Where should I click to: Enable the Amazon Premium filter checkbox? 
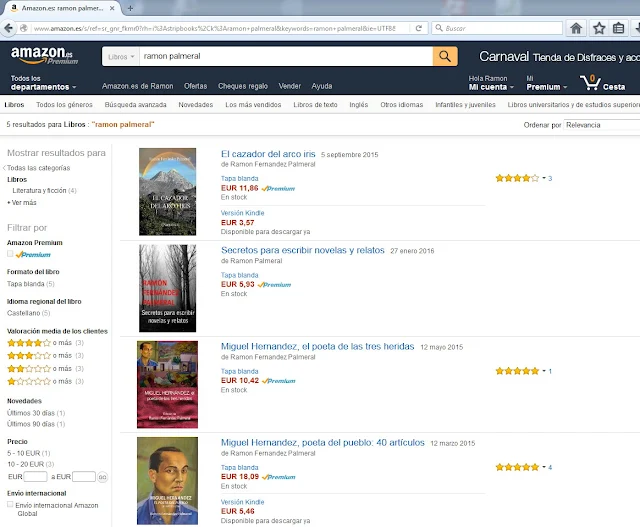pos(10,254)
